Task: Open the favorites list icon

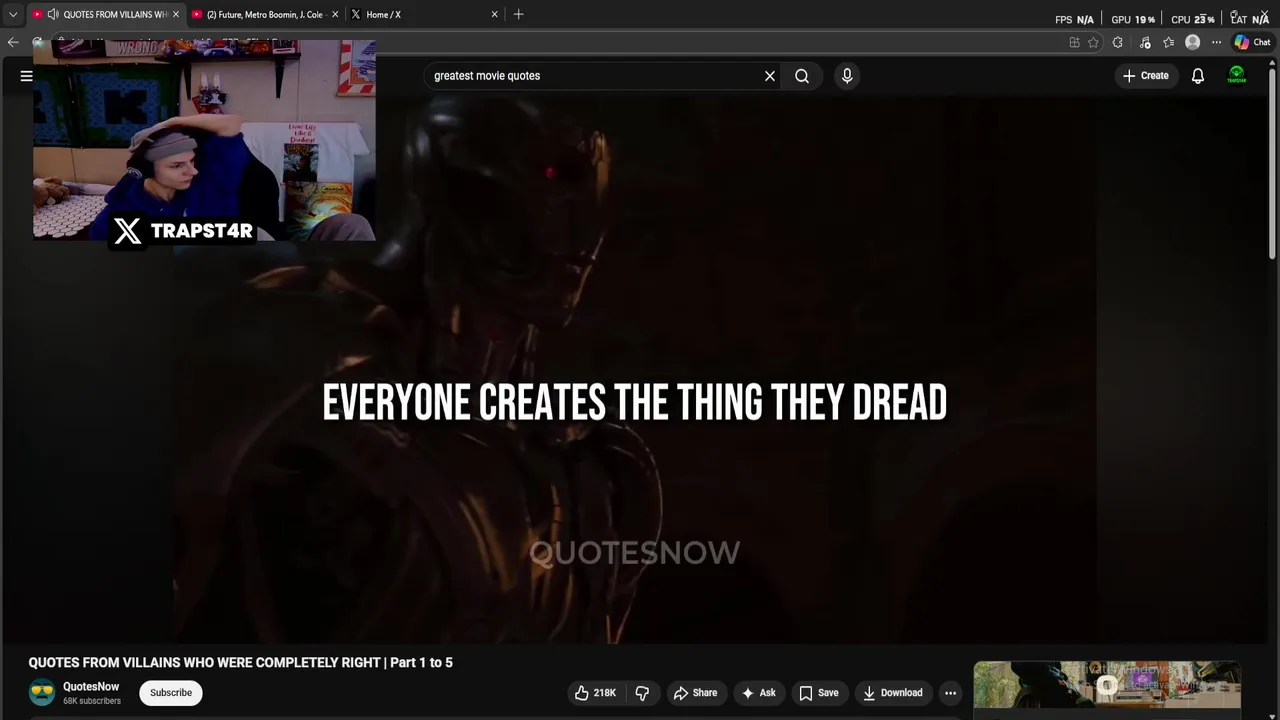Action: (x=1168, y=42)
